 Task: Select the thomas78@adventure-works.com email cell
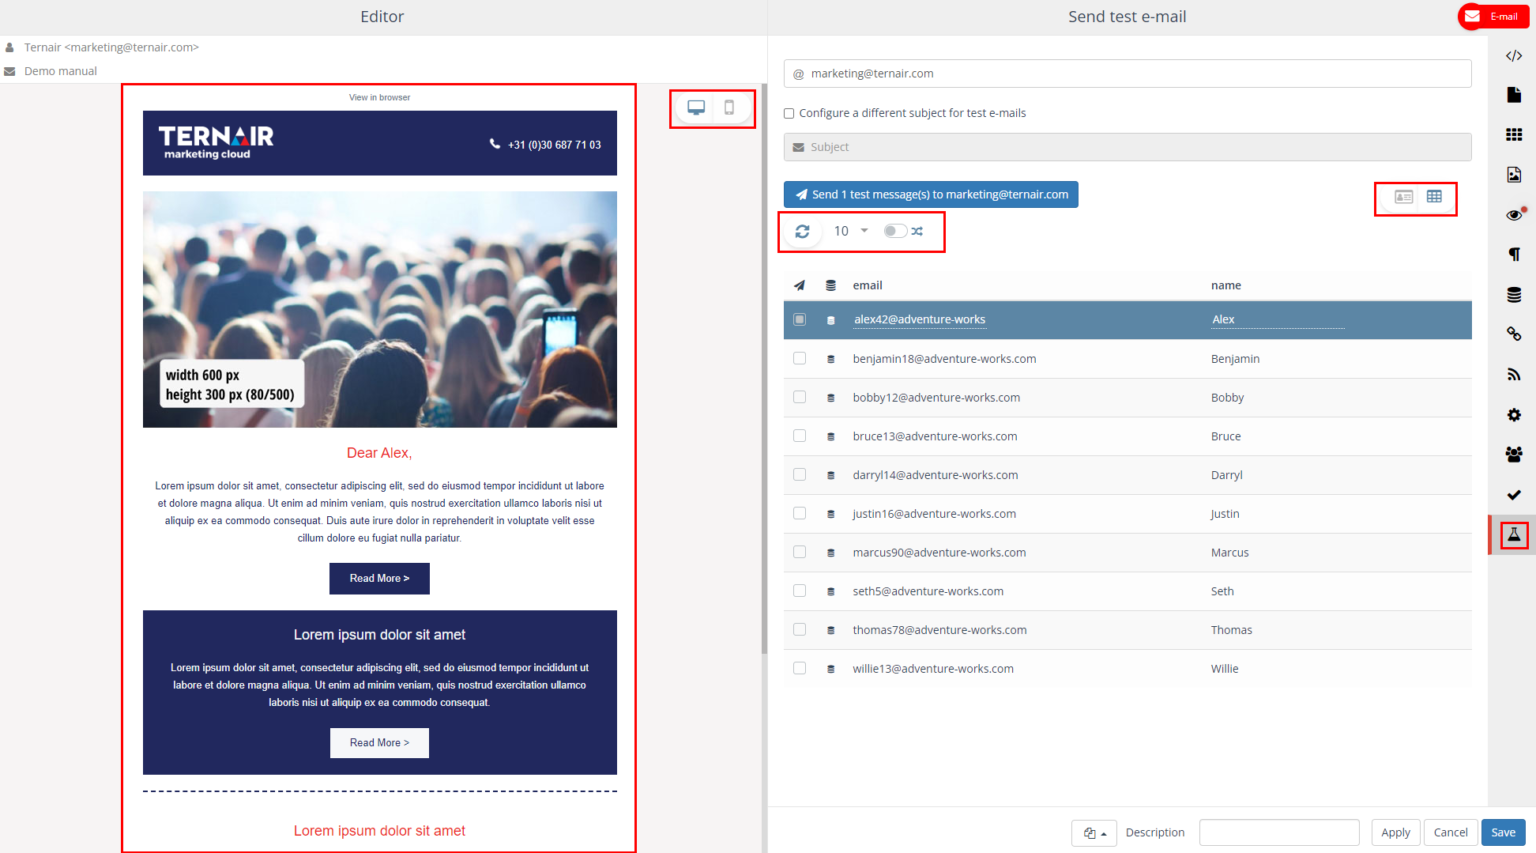click(939, 630)
